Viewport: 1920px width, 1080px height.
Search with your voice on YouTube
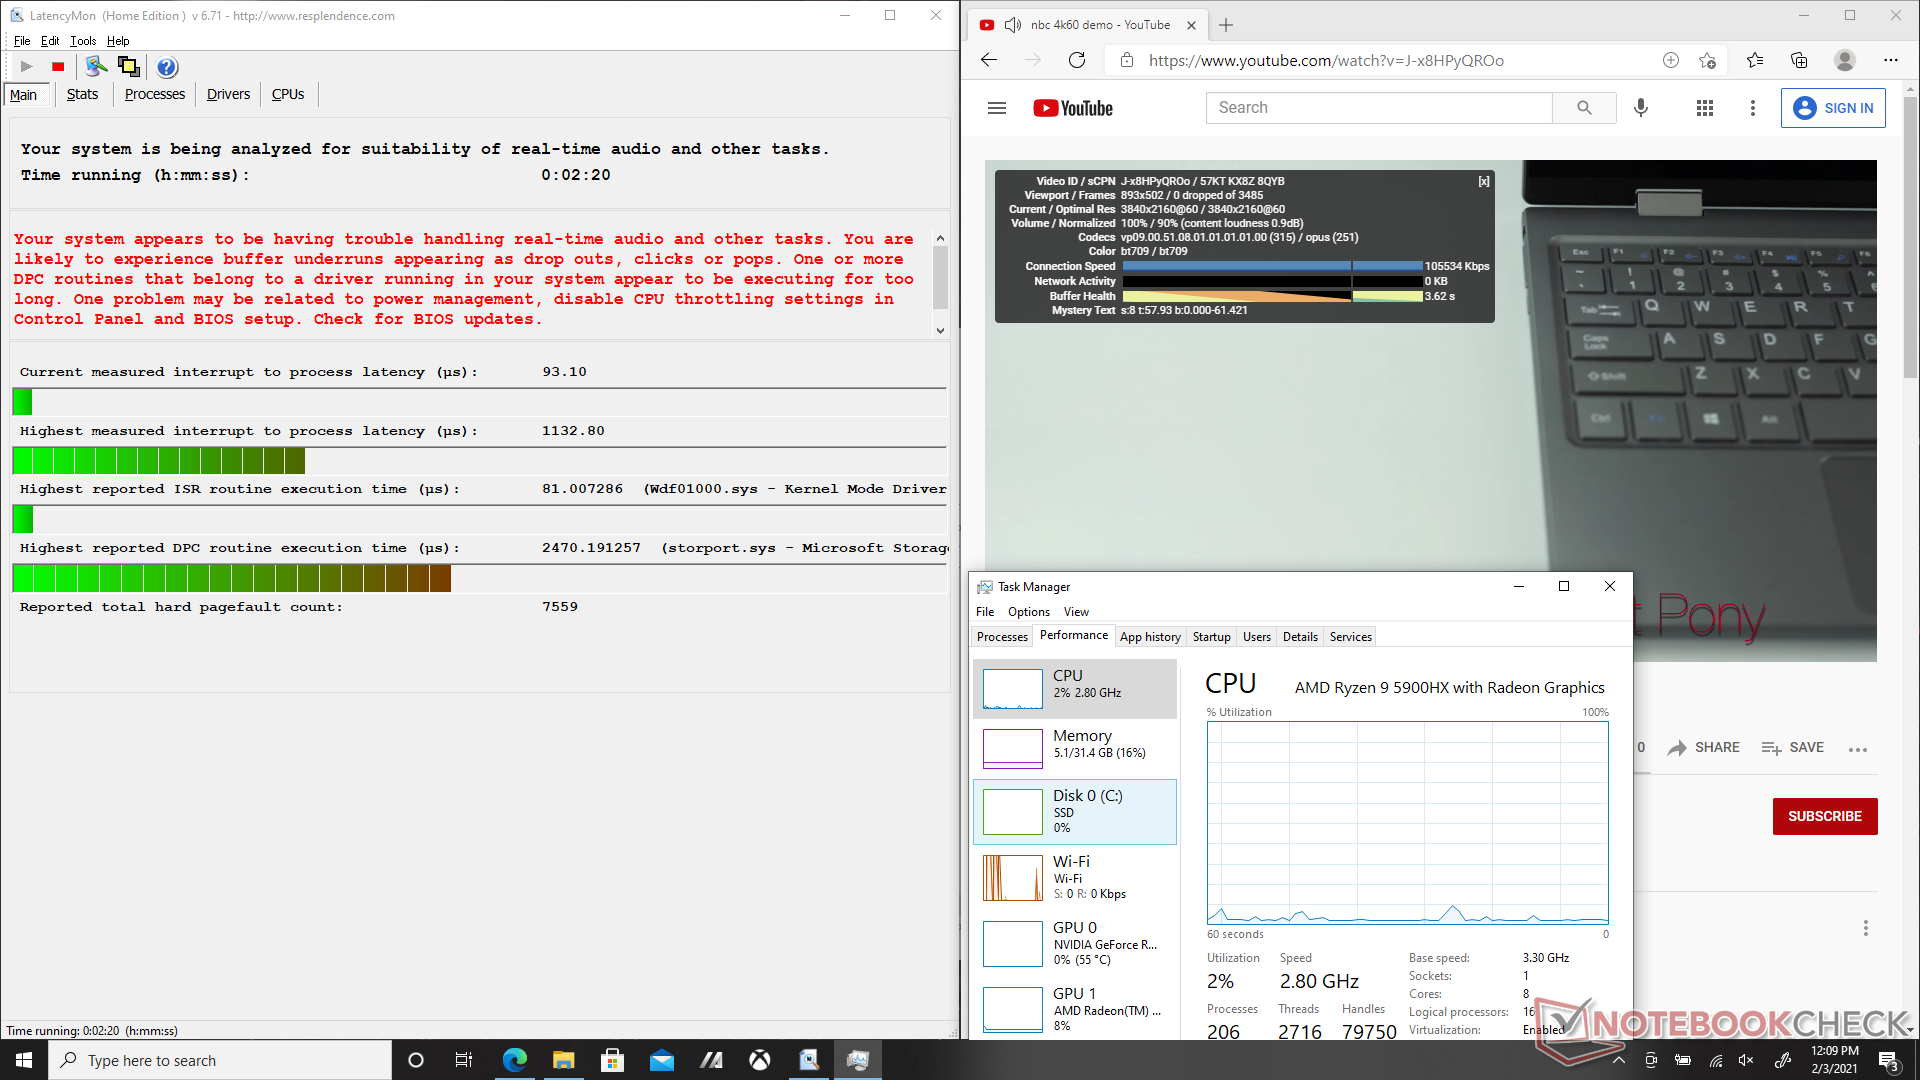[x=1641, y=108]
